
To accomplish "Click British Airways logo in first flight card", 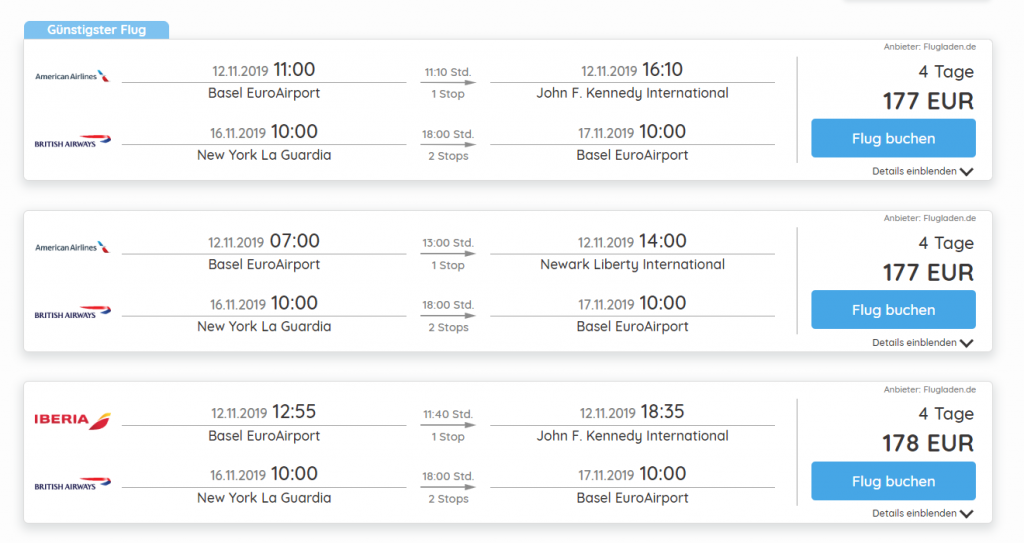I will (x=72, y=143).
